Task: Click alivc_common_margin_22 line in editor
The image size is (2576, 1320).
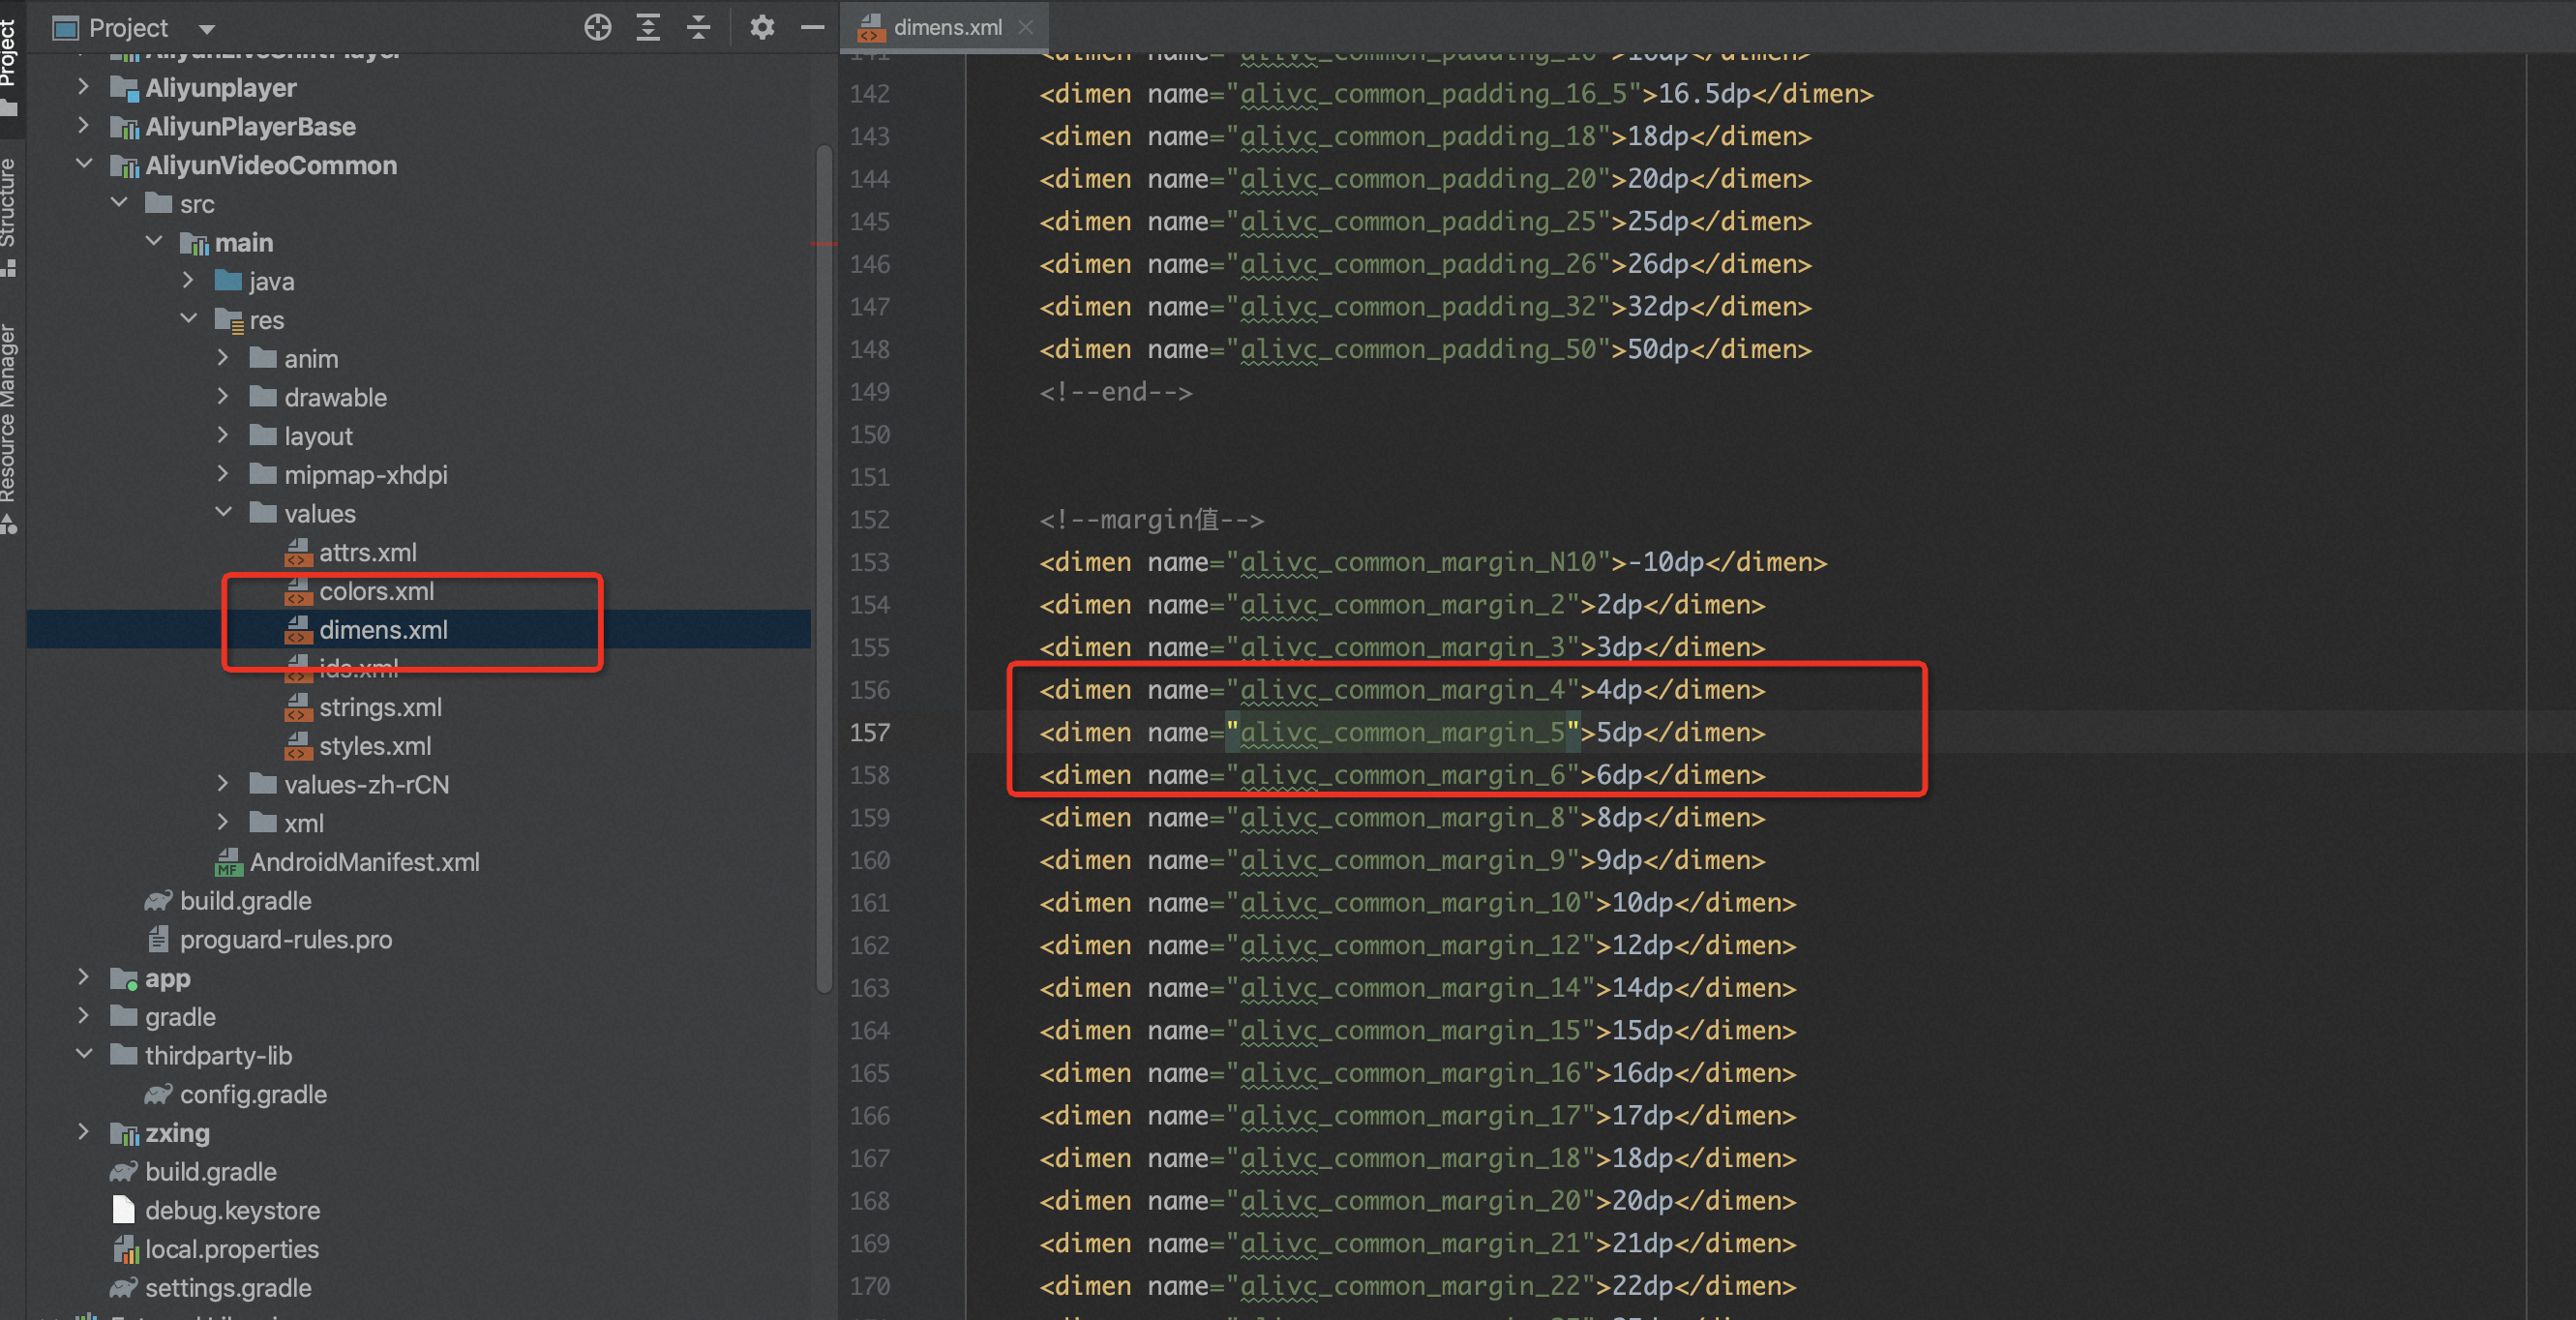Action: coord(1418,1286)
